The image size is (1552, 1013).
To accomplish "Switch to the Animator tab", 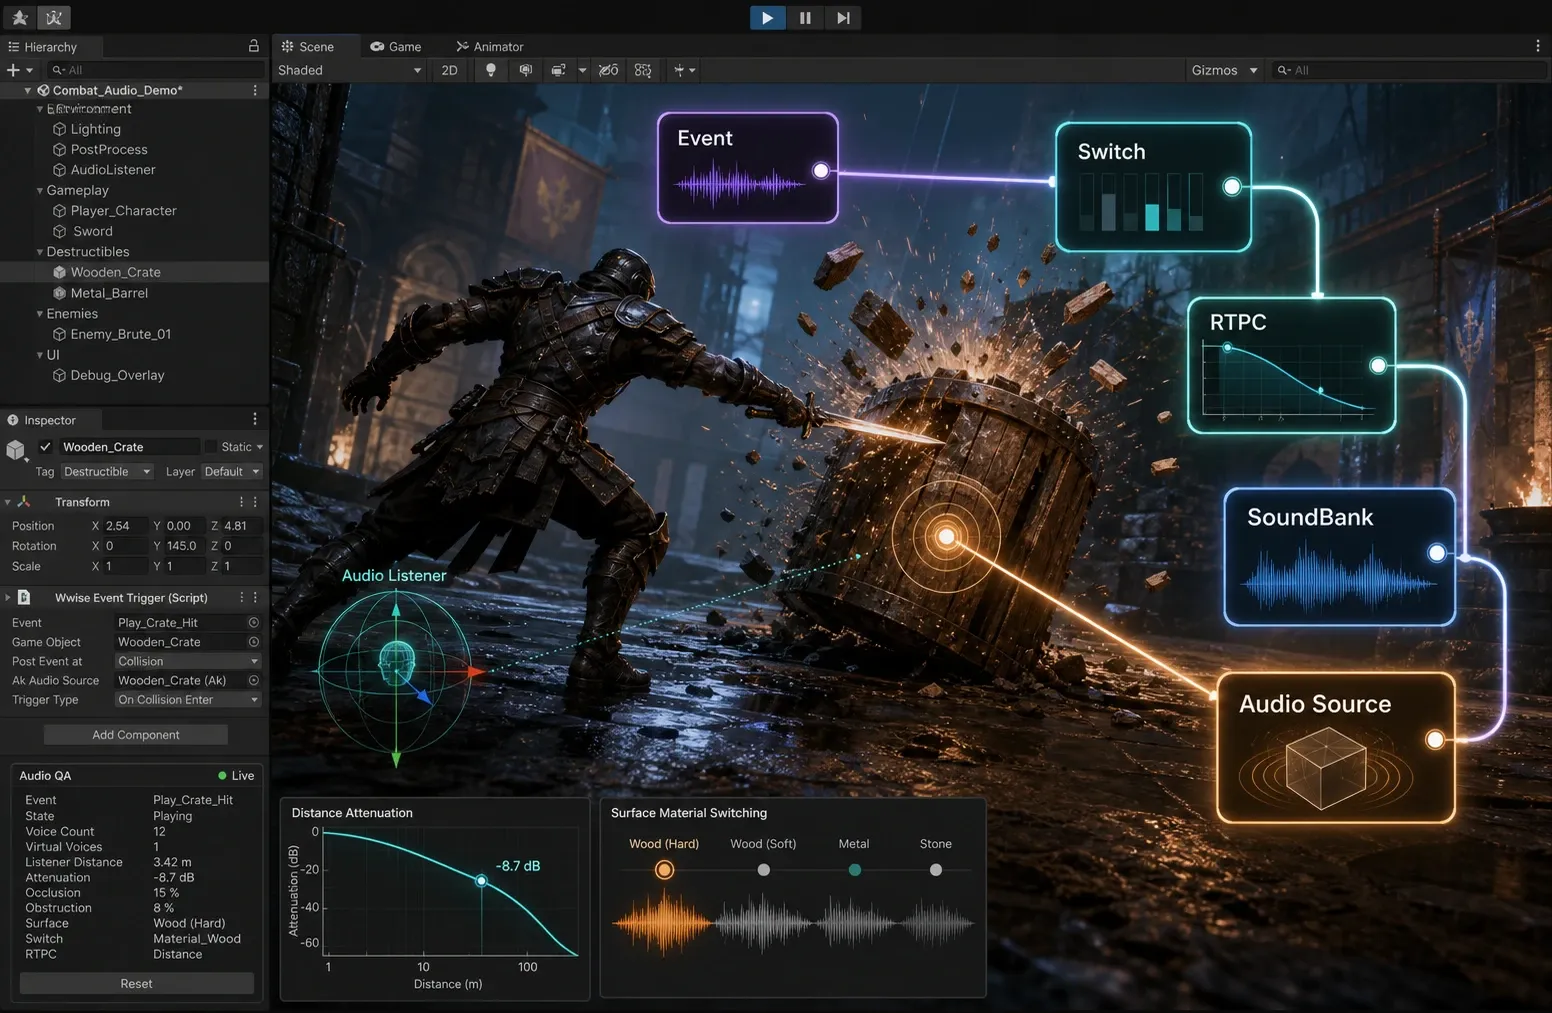I will [x=490, y=46].
